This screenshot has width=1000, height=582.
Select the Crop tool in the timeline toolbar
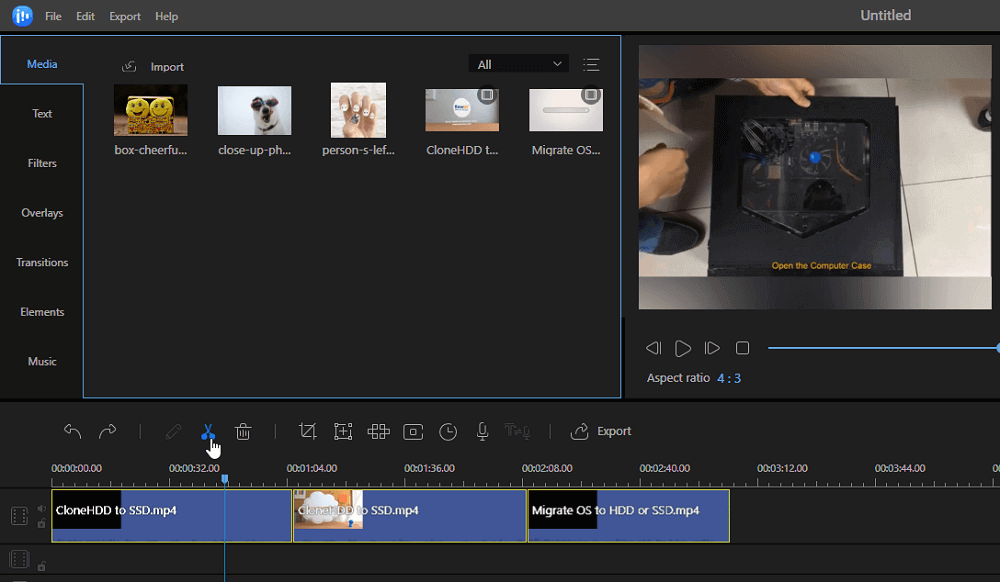point(308,431)
